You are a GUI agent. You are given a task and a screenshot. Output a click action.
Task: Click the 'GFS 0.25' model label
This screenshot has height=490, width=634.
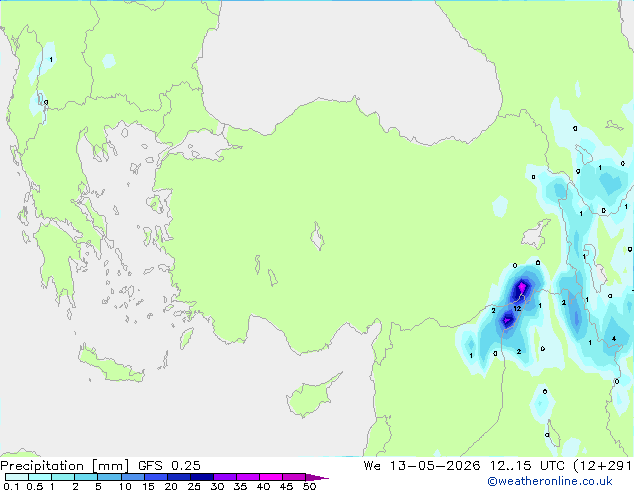pos(169,465)
